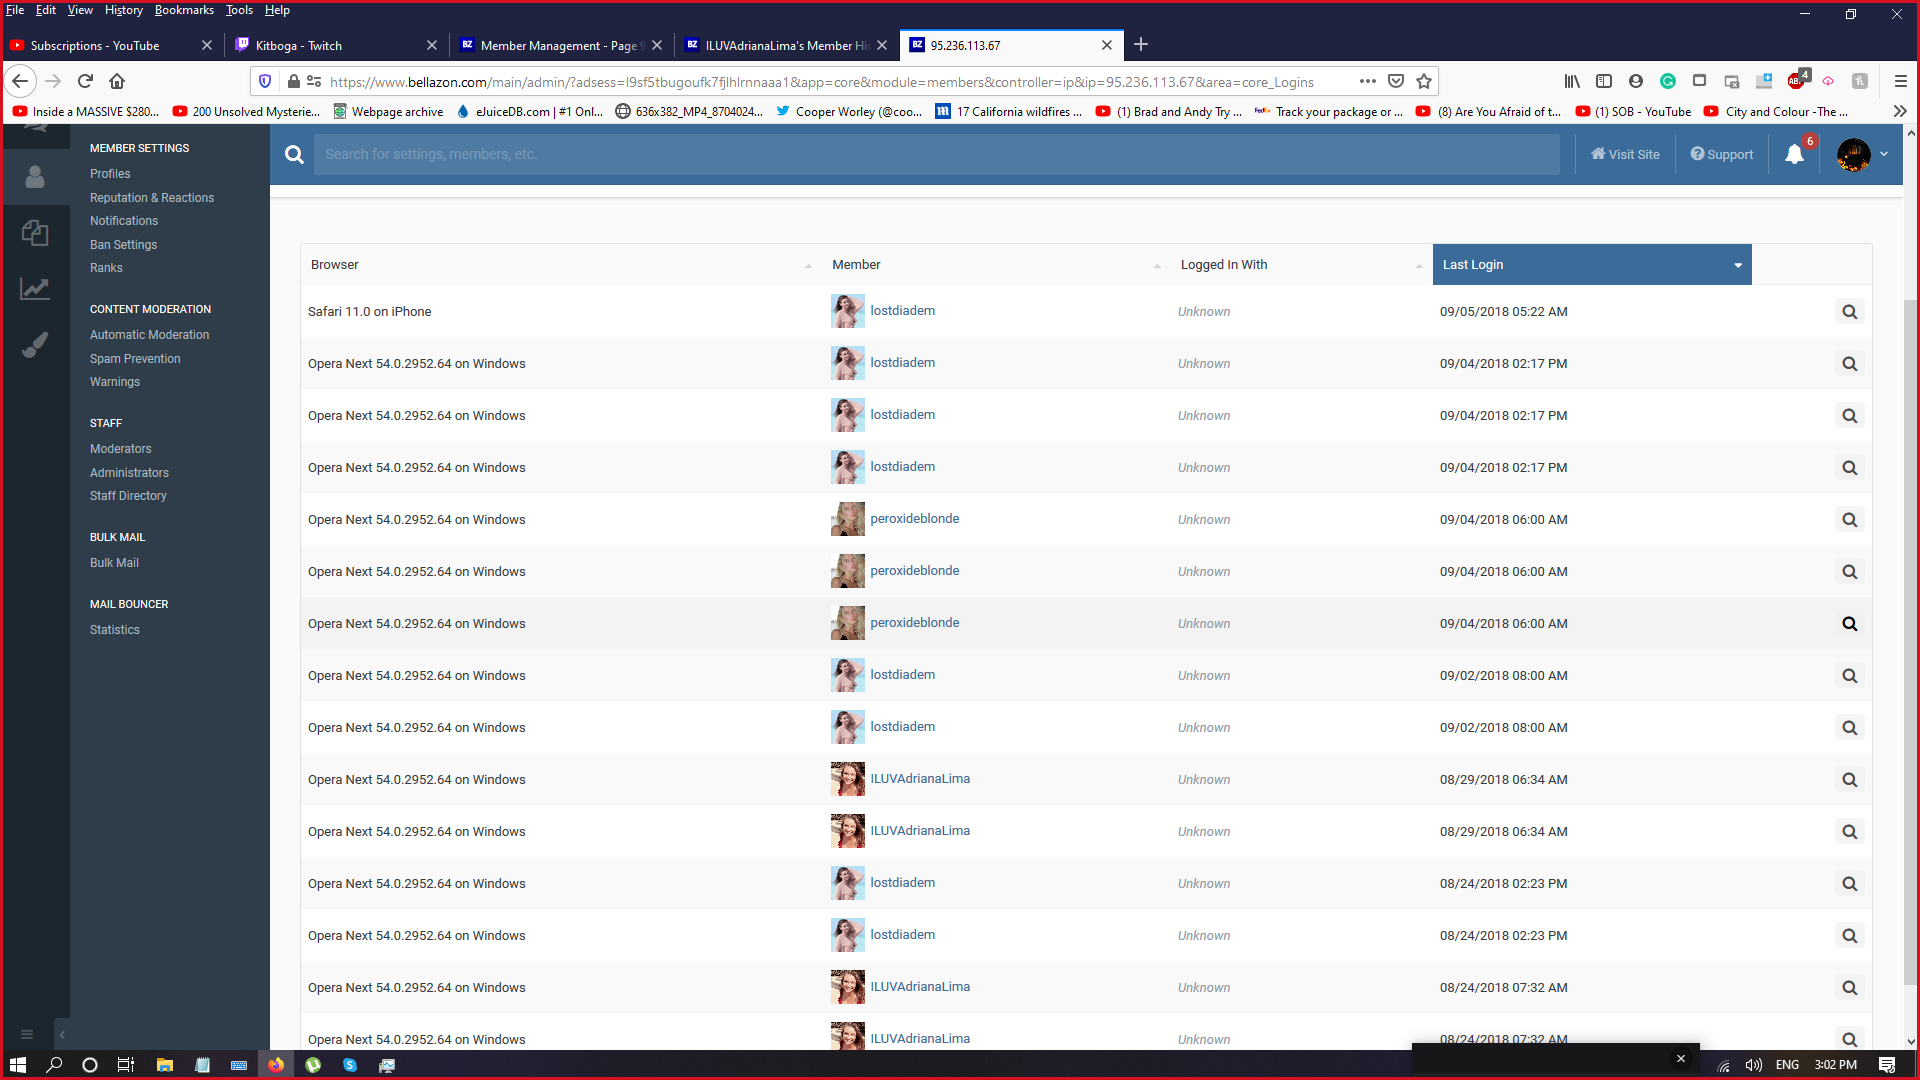Open Firefox page actions ellipsis menu

[1367, 81]
